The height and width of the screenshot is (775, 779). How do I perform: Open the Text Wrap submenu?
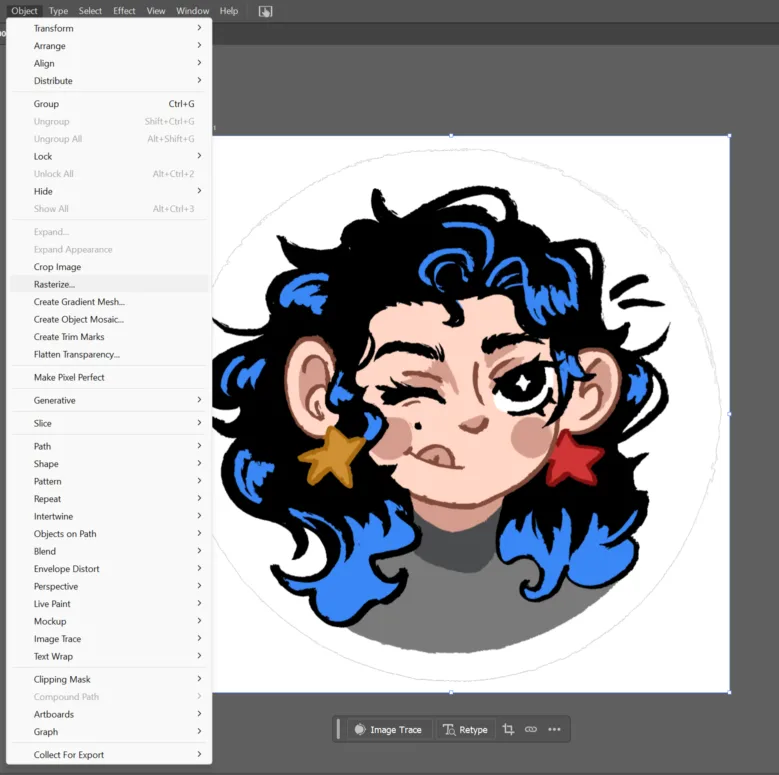(109, 656)
